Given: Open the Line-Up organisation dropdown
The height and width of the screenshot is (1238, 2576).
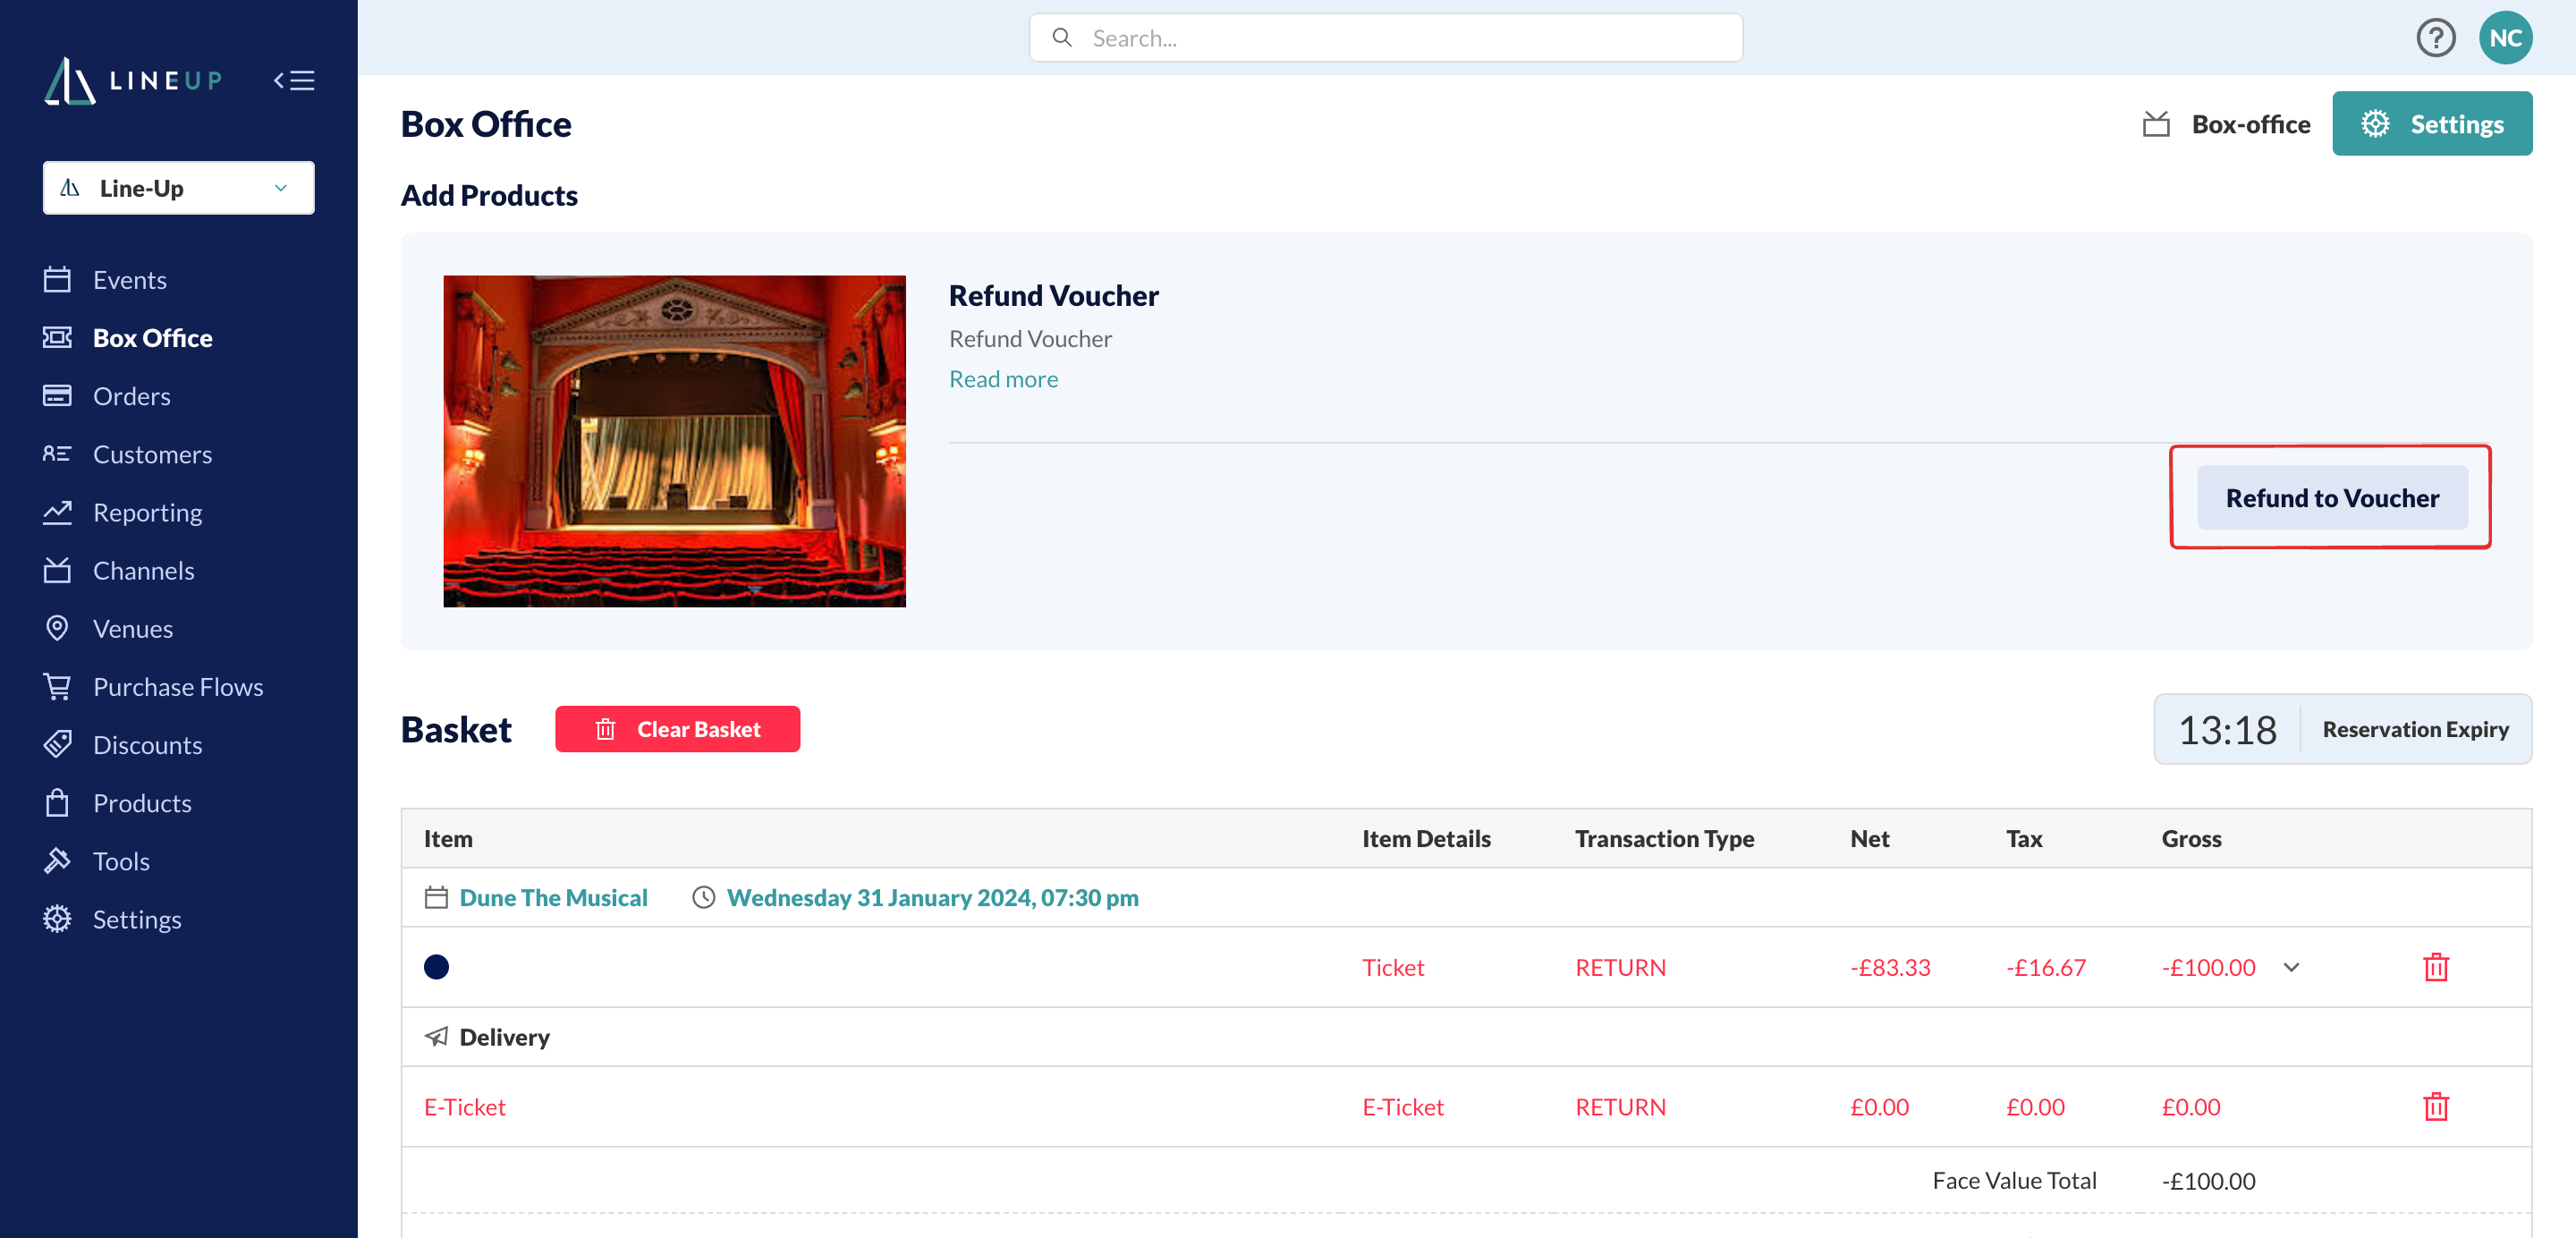Looking at the screenshot, I should click(178, 188).
